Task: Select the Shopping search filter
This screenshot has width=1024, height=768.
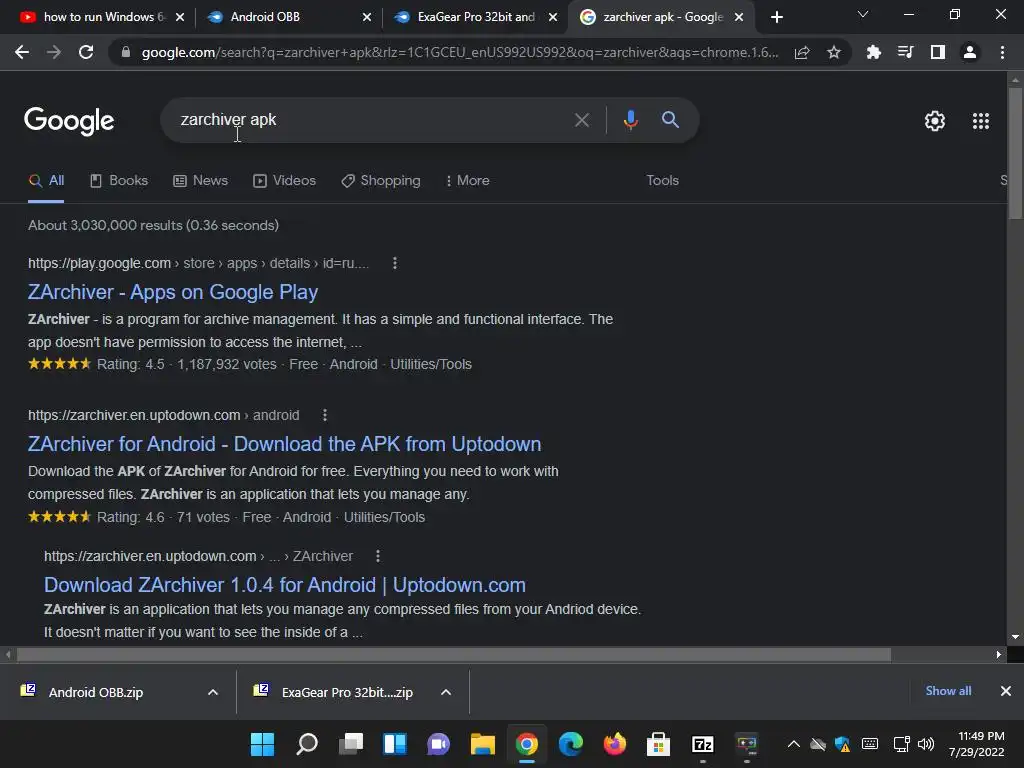Action: (381, 181)
